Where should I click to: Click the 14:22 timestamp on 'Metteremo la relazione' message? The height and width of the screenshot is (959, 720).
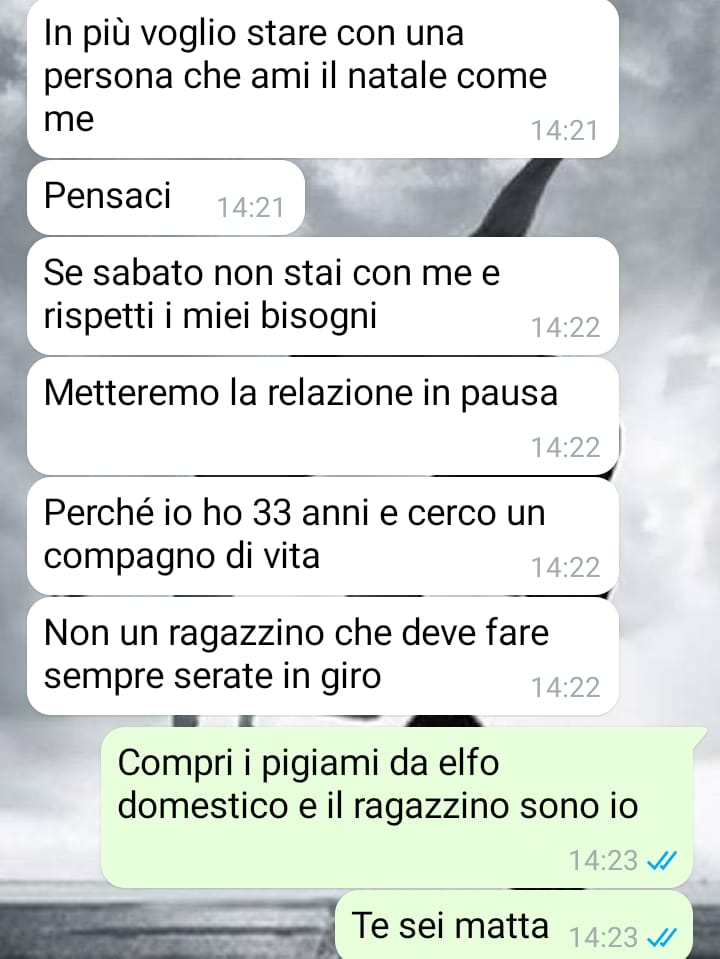(565, 448)
